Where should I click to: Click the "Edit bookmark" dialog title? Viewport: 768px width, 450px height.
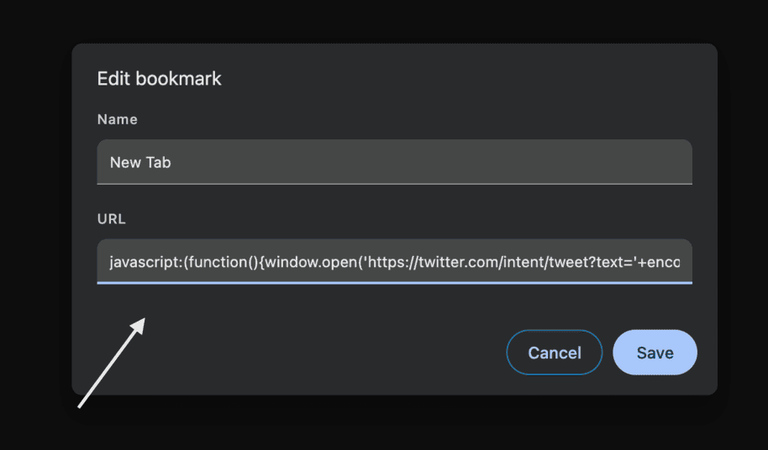point(159,79)
